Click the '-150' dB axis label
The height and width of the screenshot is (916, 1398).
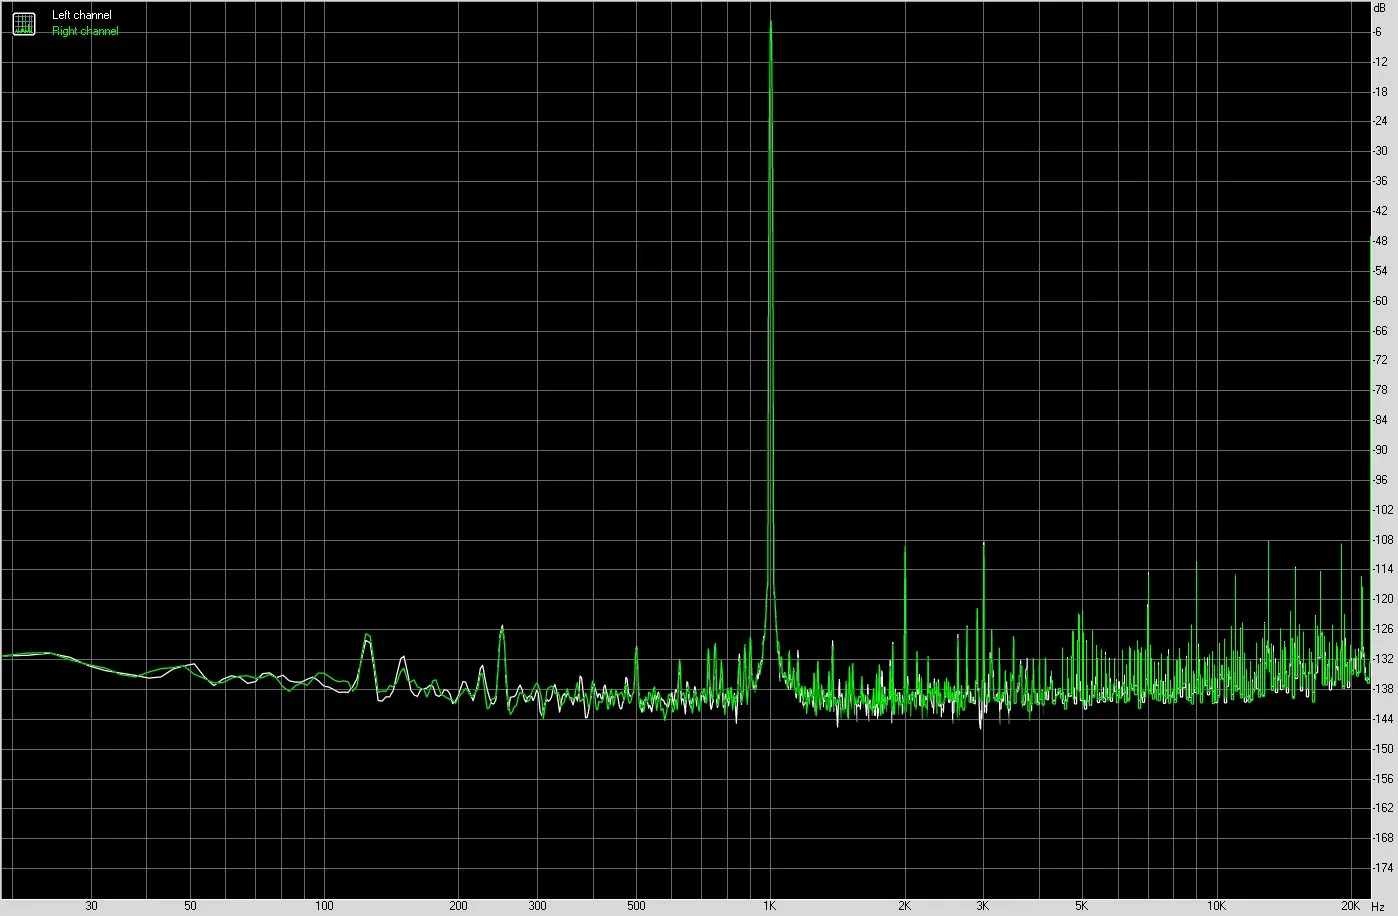point(1384,749)
